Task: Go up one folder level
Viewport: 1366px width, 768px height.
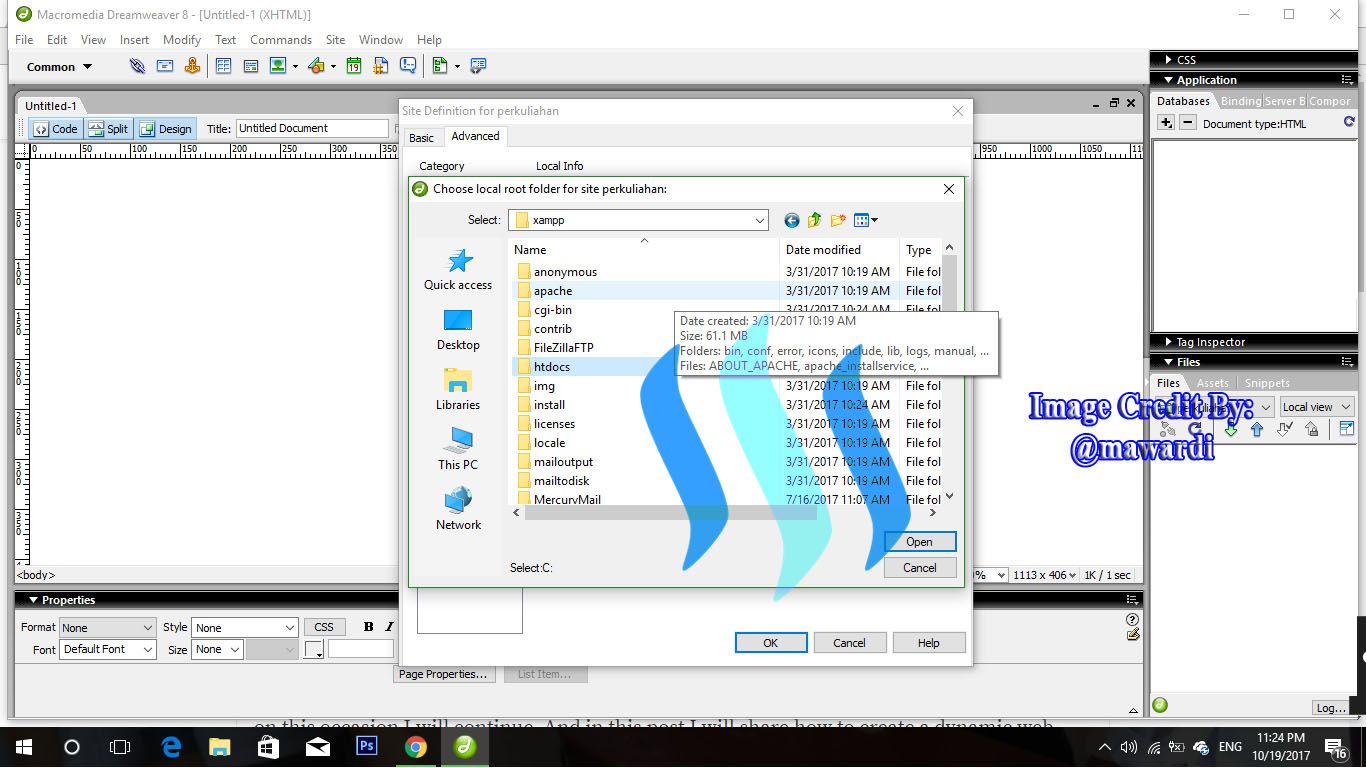Action: 814,220
